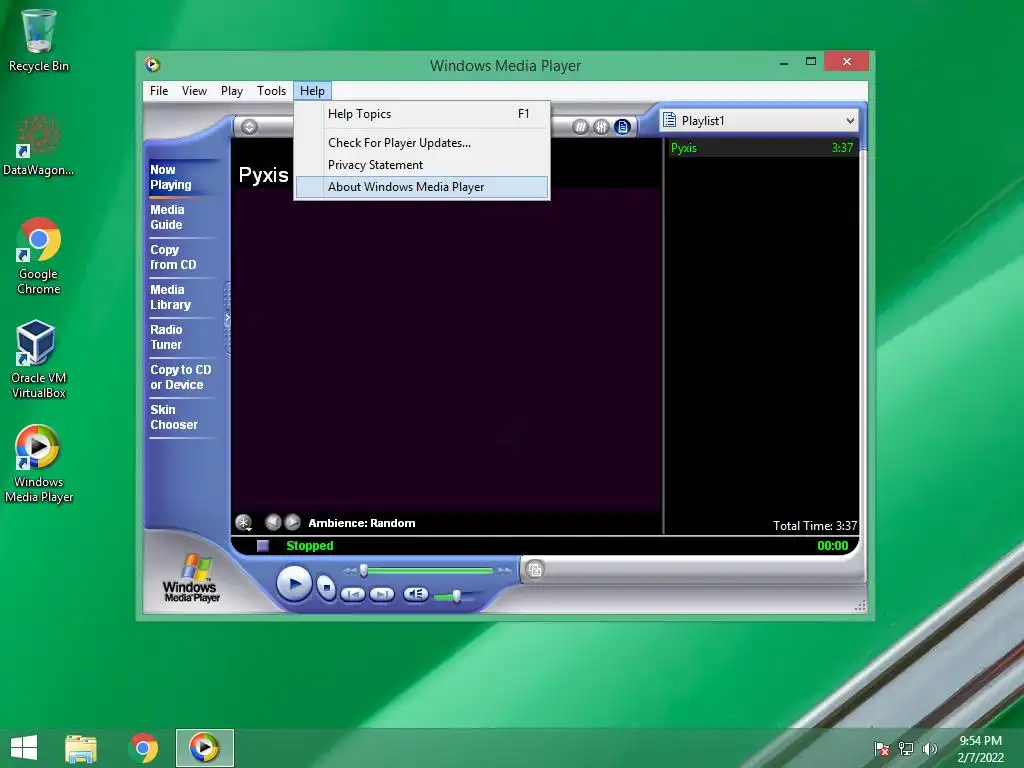This screenshot has height=768, width=1024.
Task: Select the next visualization
Action: click(x=293, y=522)
